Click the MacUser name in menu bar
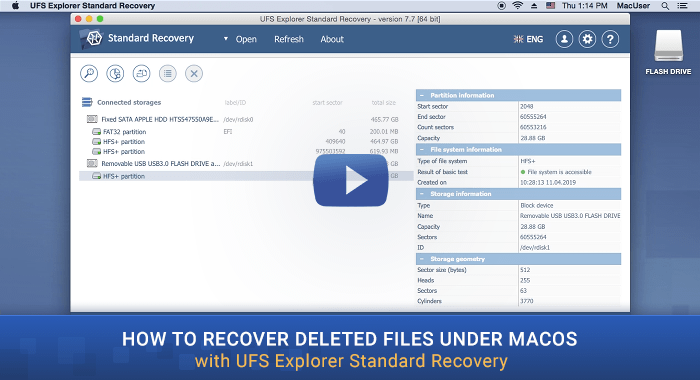This screenshot has height=380, width=700. pyautogui.click(x=633, y=6)
